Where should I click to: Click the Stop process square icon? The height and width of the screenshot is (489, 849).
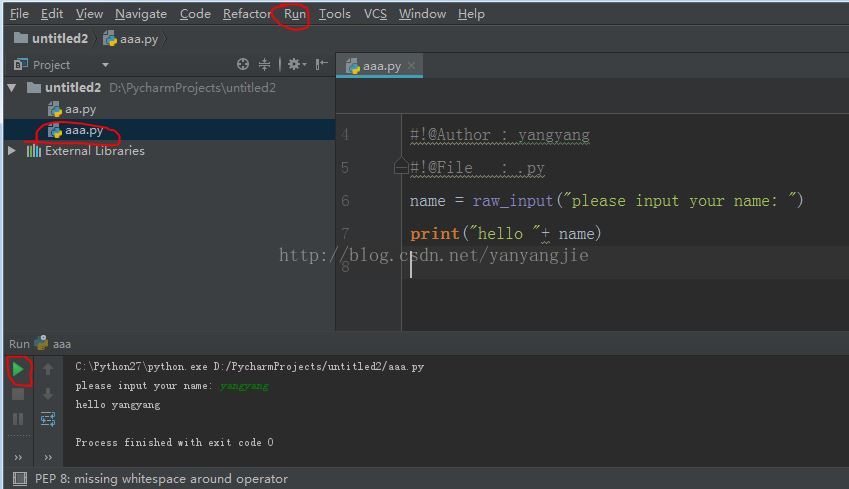[x=18, y=394]
